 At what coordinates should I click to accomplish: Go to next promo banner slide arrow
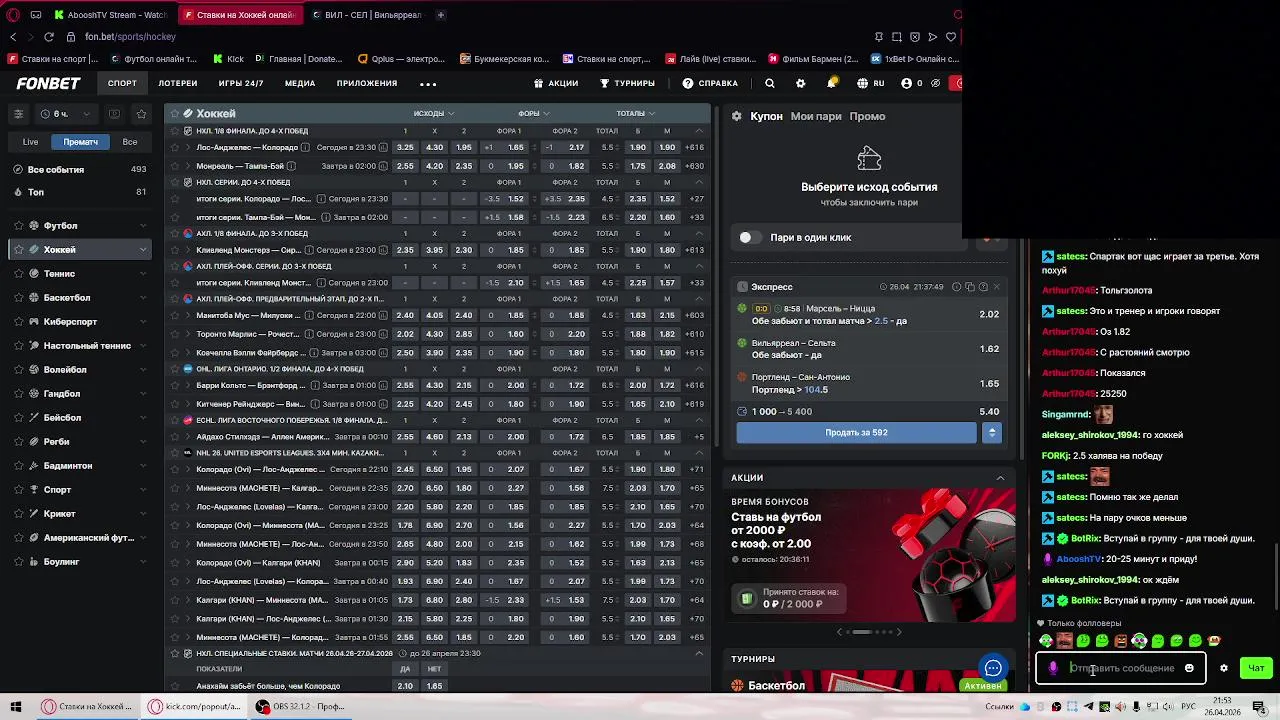pyautogui.click(x=898, y=632)
